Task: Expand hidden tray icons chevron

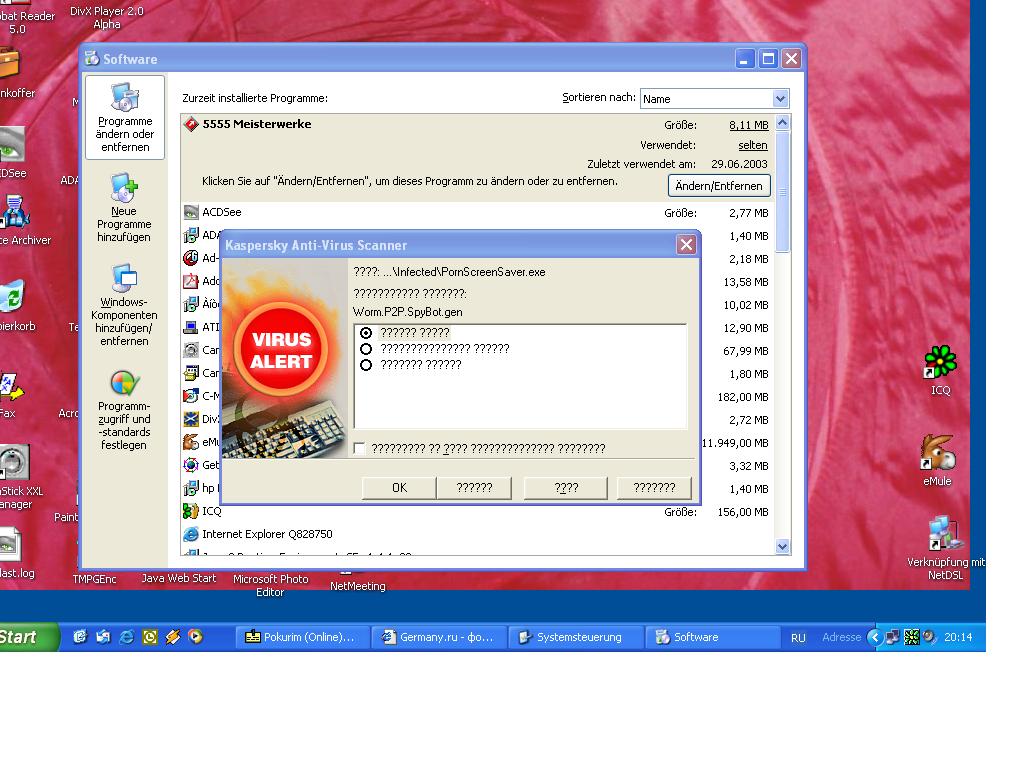Action: click(875, 637)
